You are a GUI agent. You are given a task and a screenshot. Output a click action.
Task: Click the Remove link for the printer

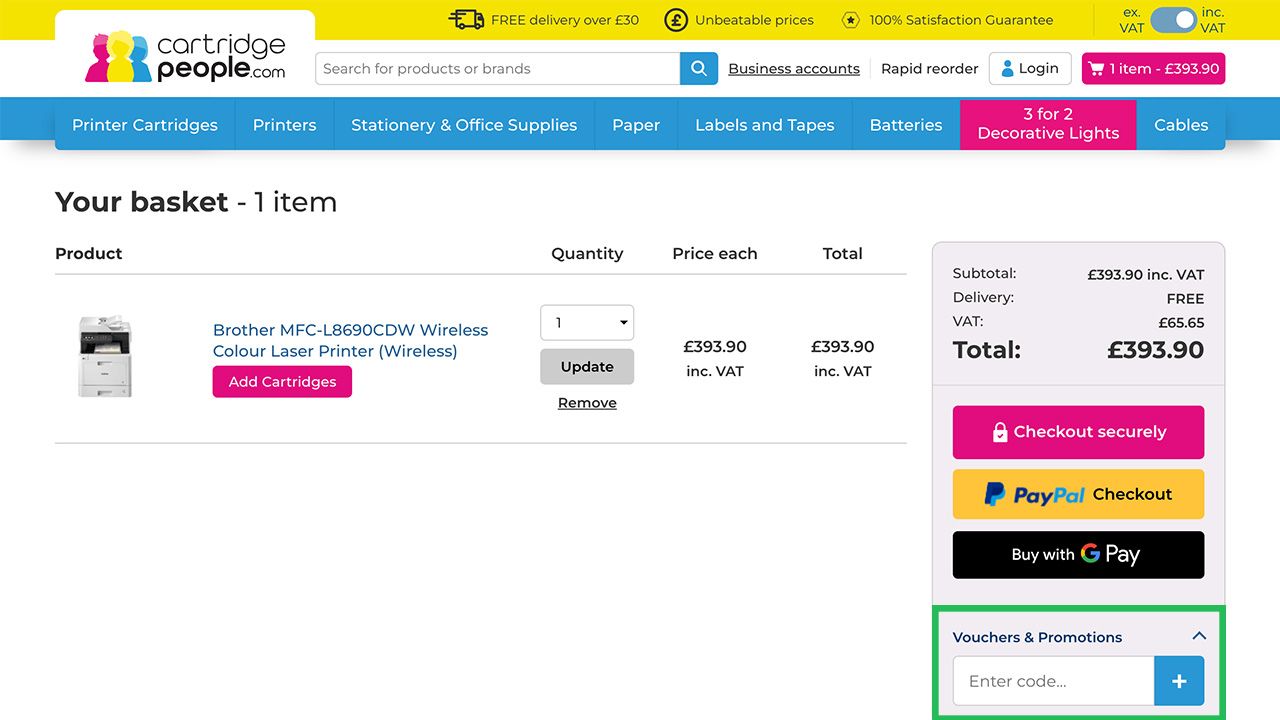587,403
